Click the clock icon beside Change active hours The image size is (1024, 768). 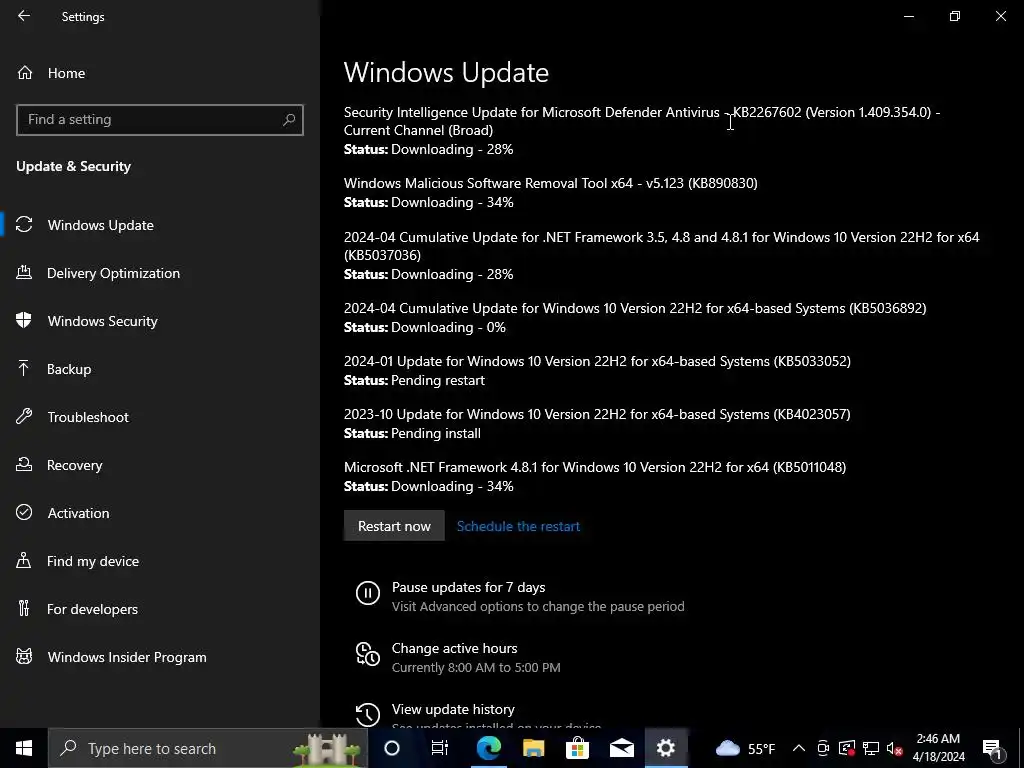[368, 654]
